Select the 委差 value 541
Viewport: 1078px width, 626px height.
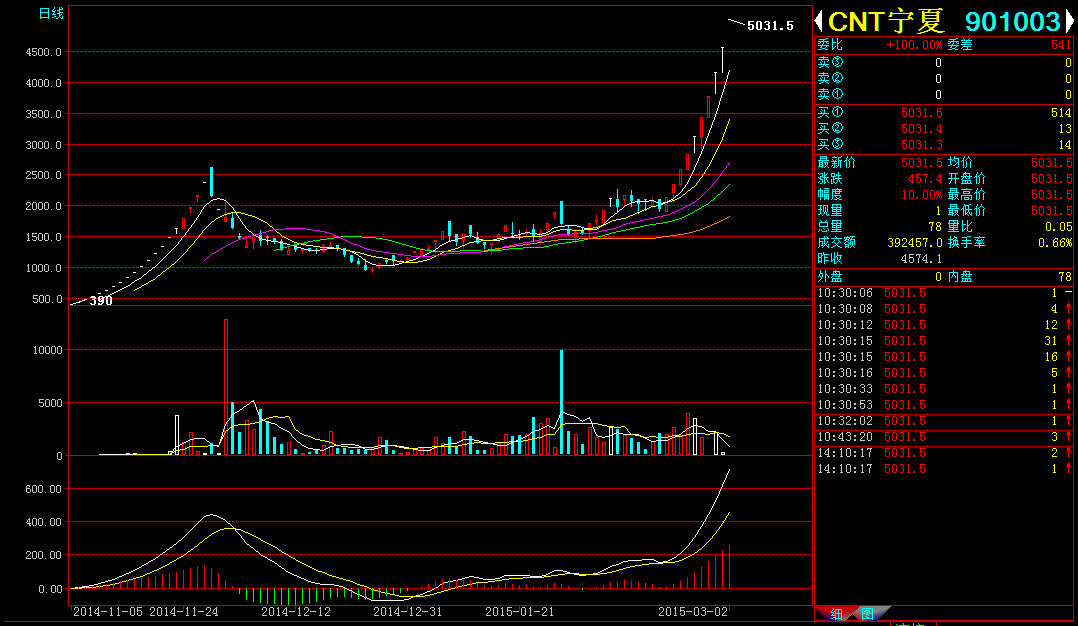1061,45
